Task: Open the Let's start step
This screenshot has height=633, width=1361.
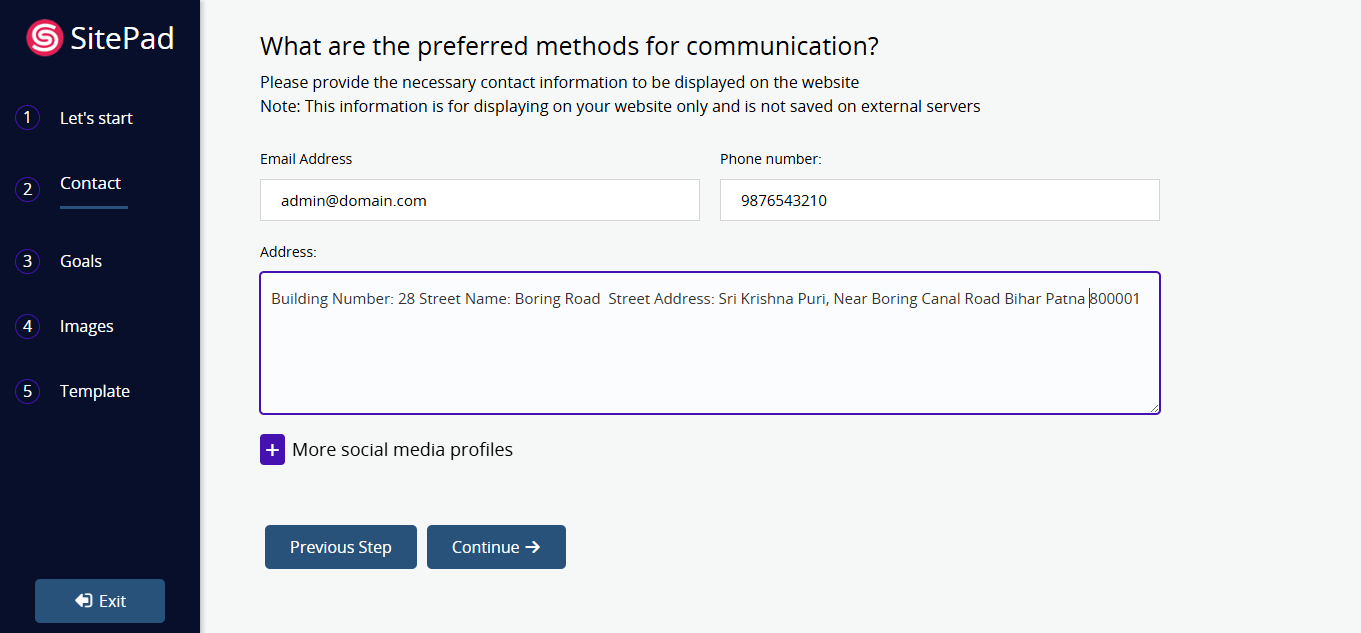Action: point(96,118)
